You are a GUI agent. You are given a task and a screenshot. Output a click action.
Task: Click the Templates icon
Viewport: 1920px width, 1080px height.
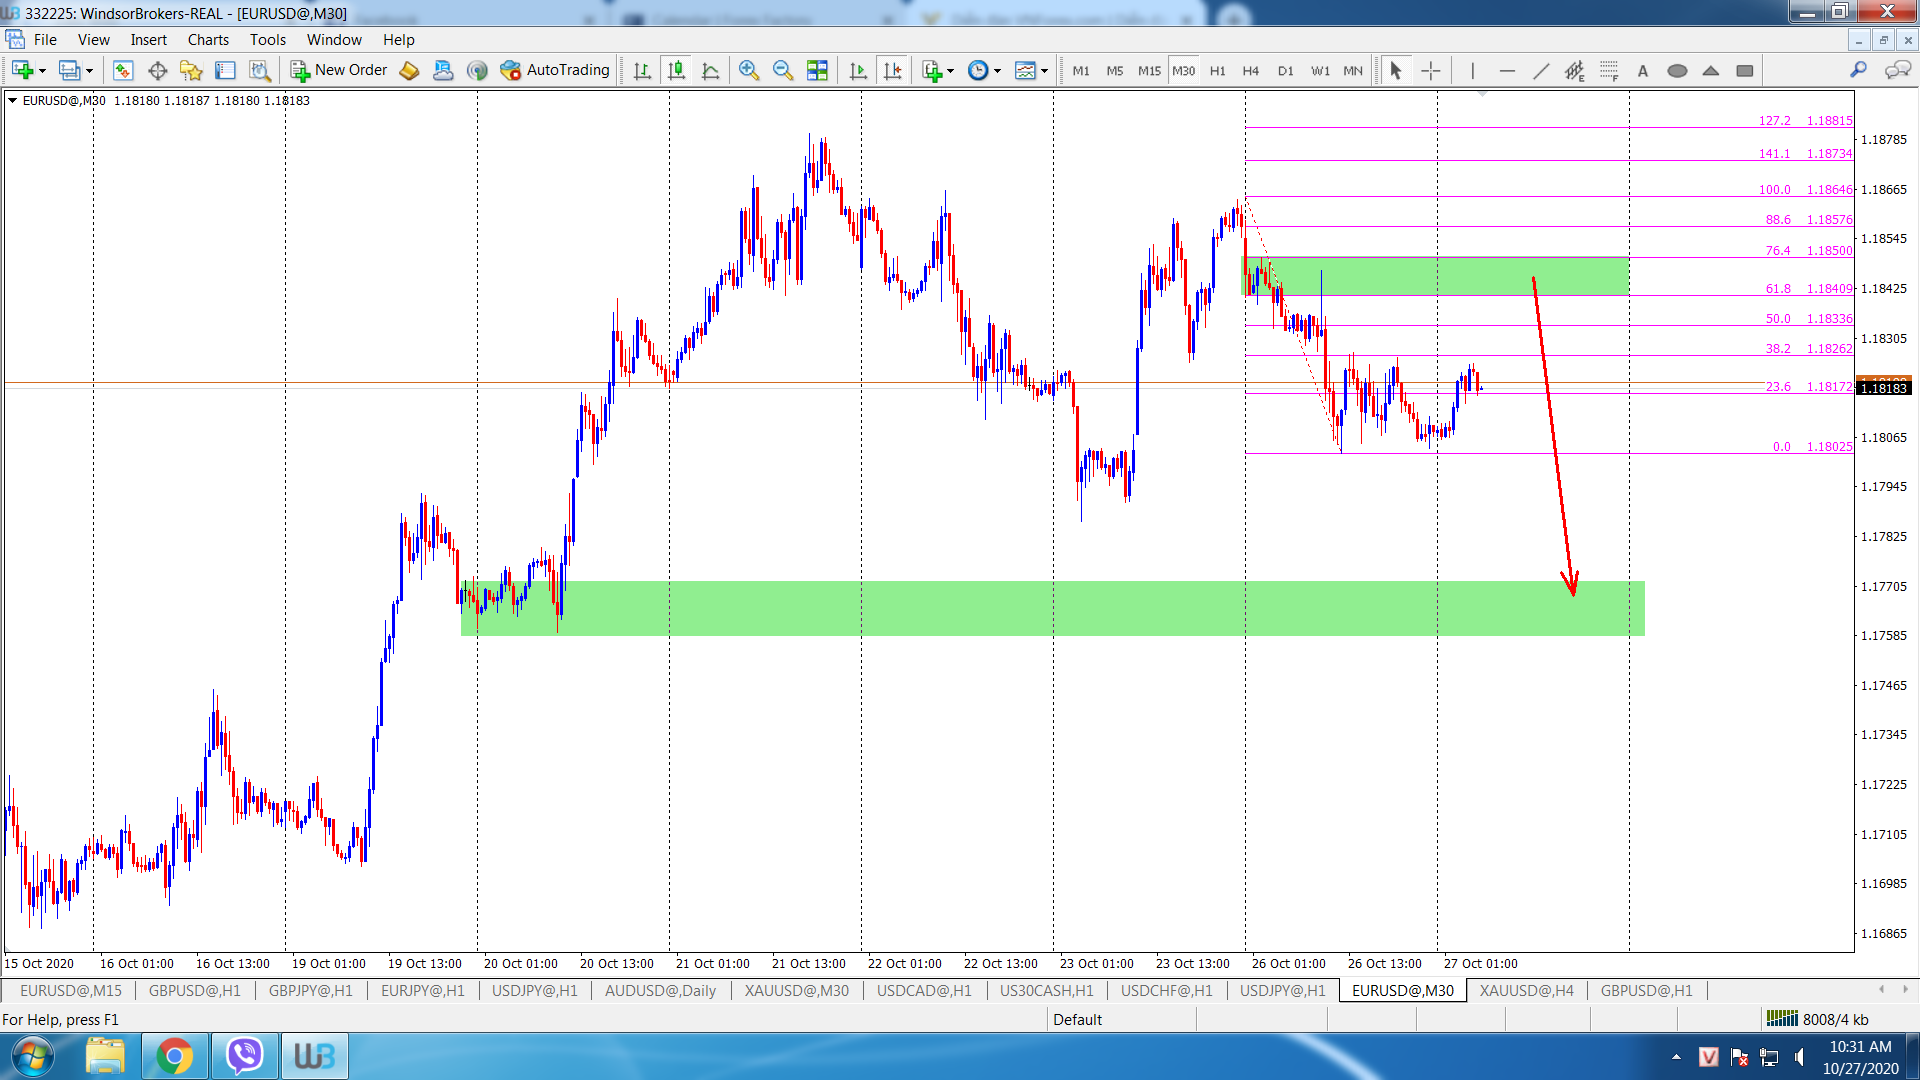(1025, 70)
